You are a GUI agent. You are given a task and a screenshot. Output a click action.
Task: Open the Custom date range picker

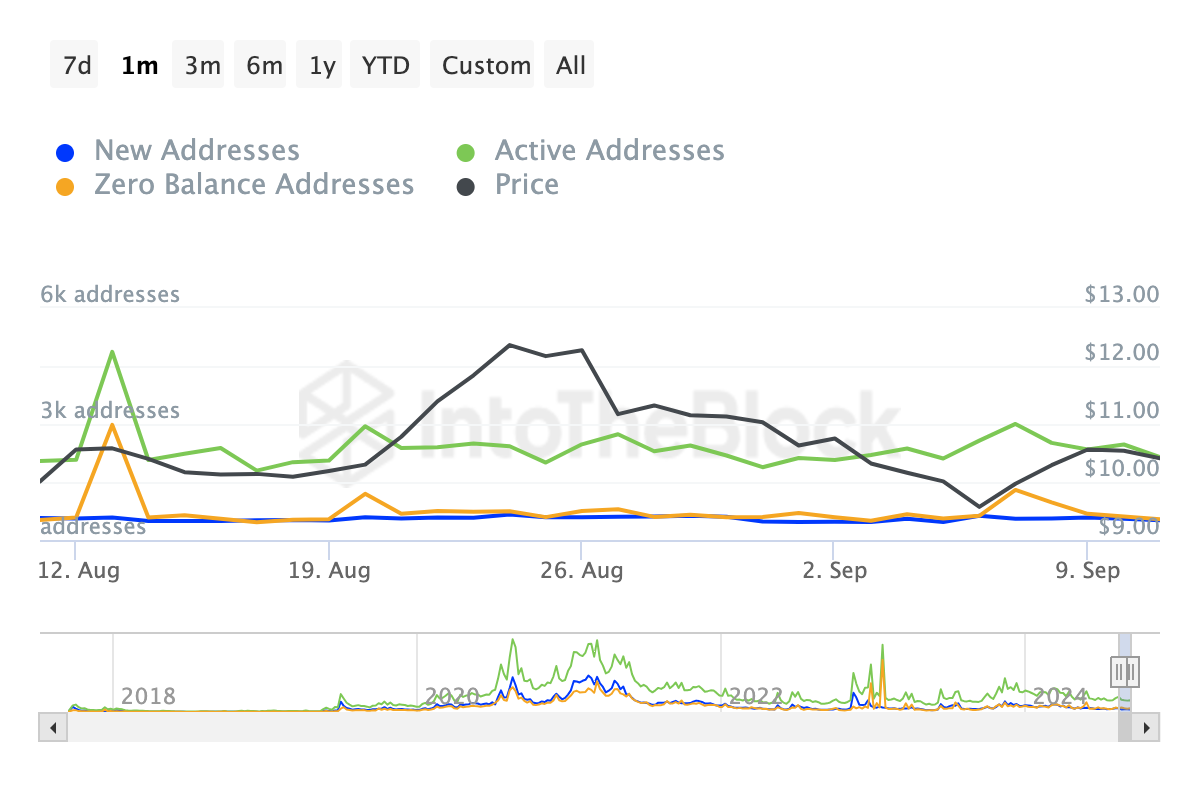pos(486,65)
